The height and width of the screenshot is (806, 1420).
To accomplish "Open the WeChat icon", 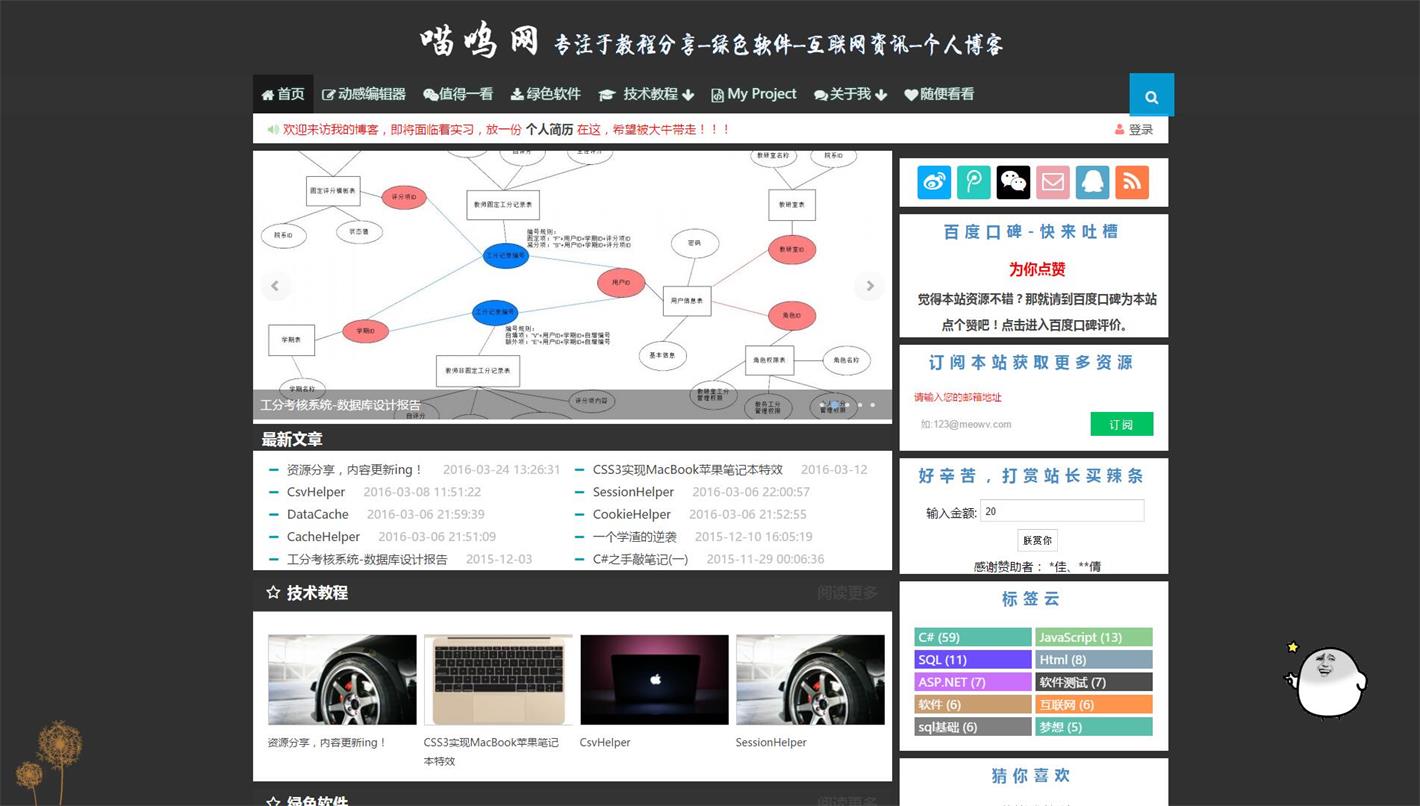I will pyautogui.click(x=1013, y=182).
